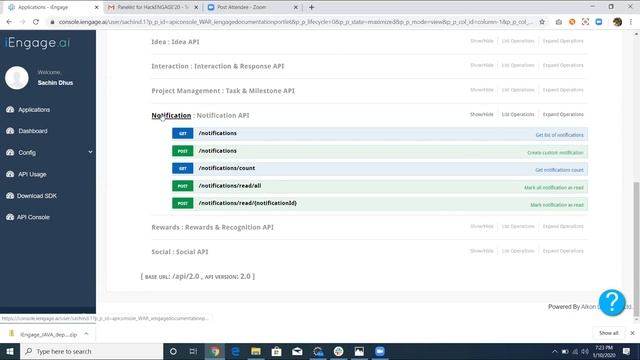Expand Project Management API section
Image resolution: width=640 pixels, height=360 pixels.
223,91
